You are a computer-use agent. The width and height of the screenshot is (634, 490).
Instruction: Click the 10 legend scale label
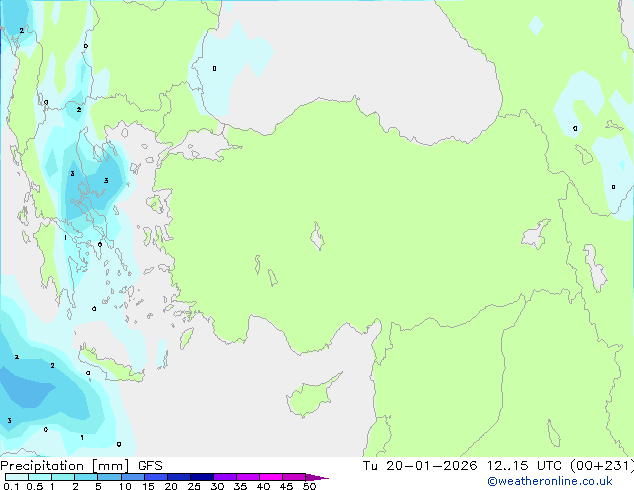[125, 486]
